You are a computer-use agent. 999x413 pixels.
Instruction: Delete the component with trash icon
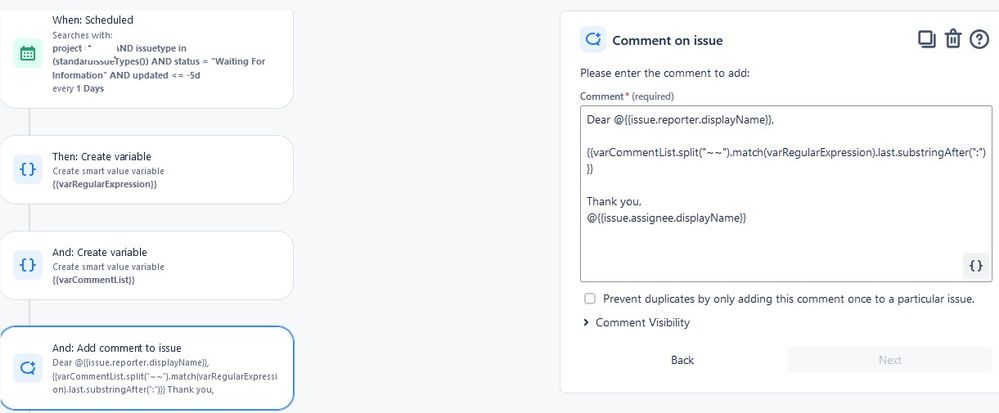(x=952, y=40)
